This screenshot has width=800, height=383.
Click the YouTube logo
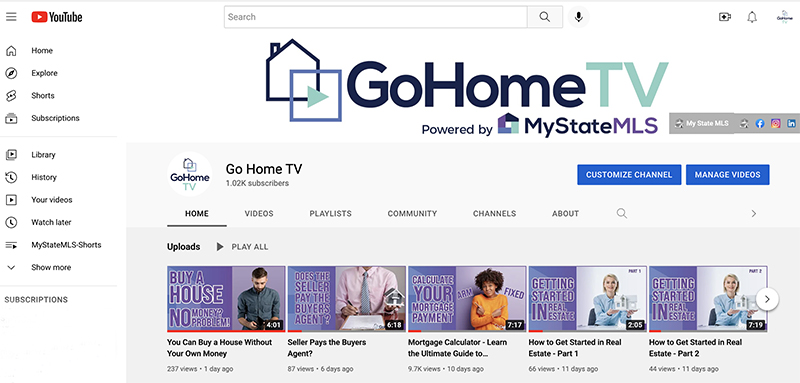point(57,17)
